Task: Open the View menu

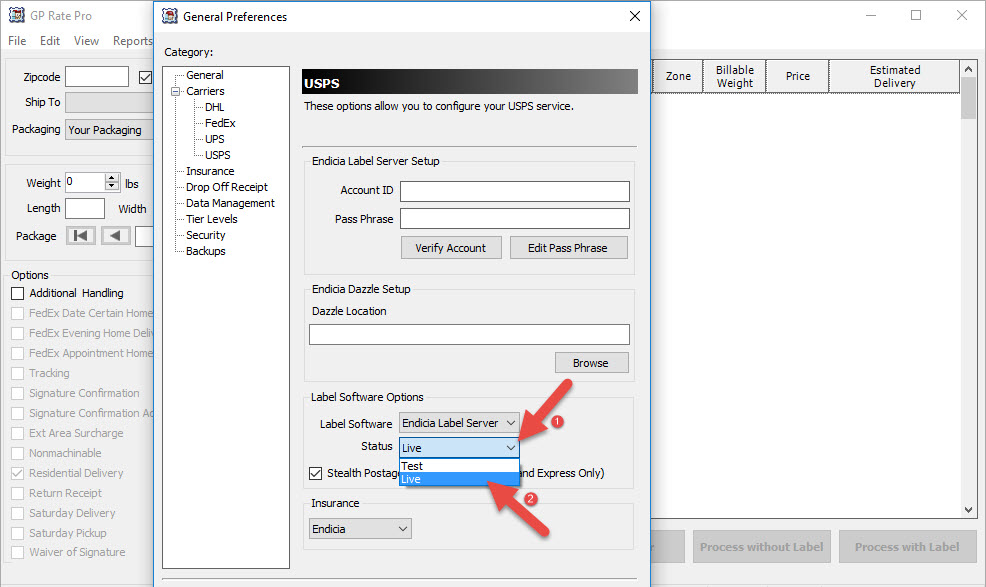Action: coord(86,41)
